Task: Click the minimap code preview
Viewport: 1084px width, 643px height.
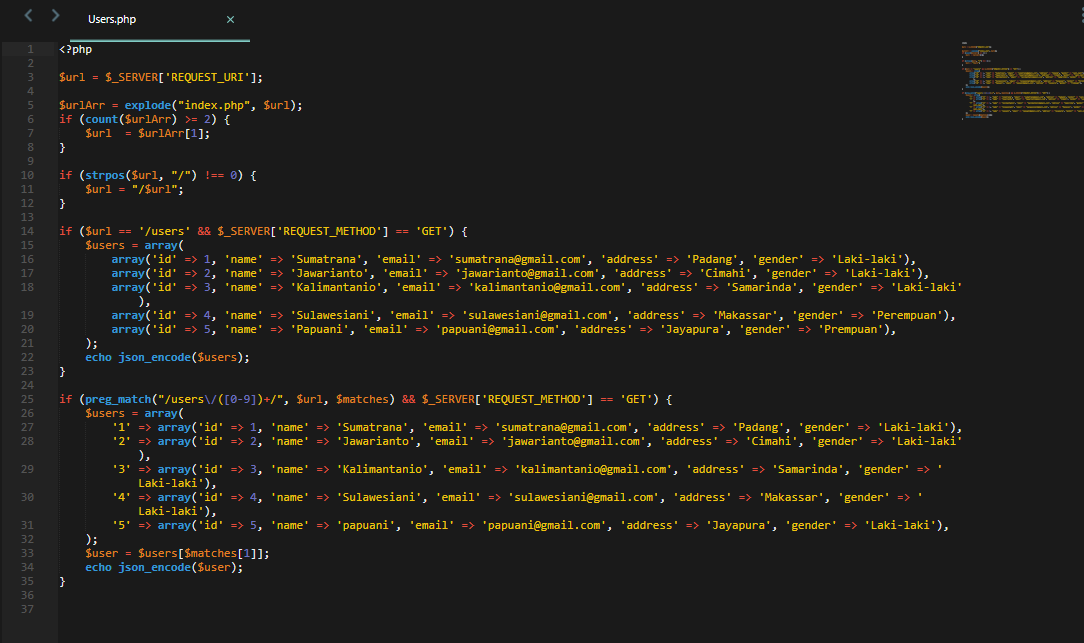Action: (x=1020, y=80)
